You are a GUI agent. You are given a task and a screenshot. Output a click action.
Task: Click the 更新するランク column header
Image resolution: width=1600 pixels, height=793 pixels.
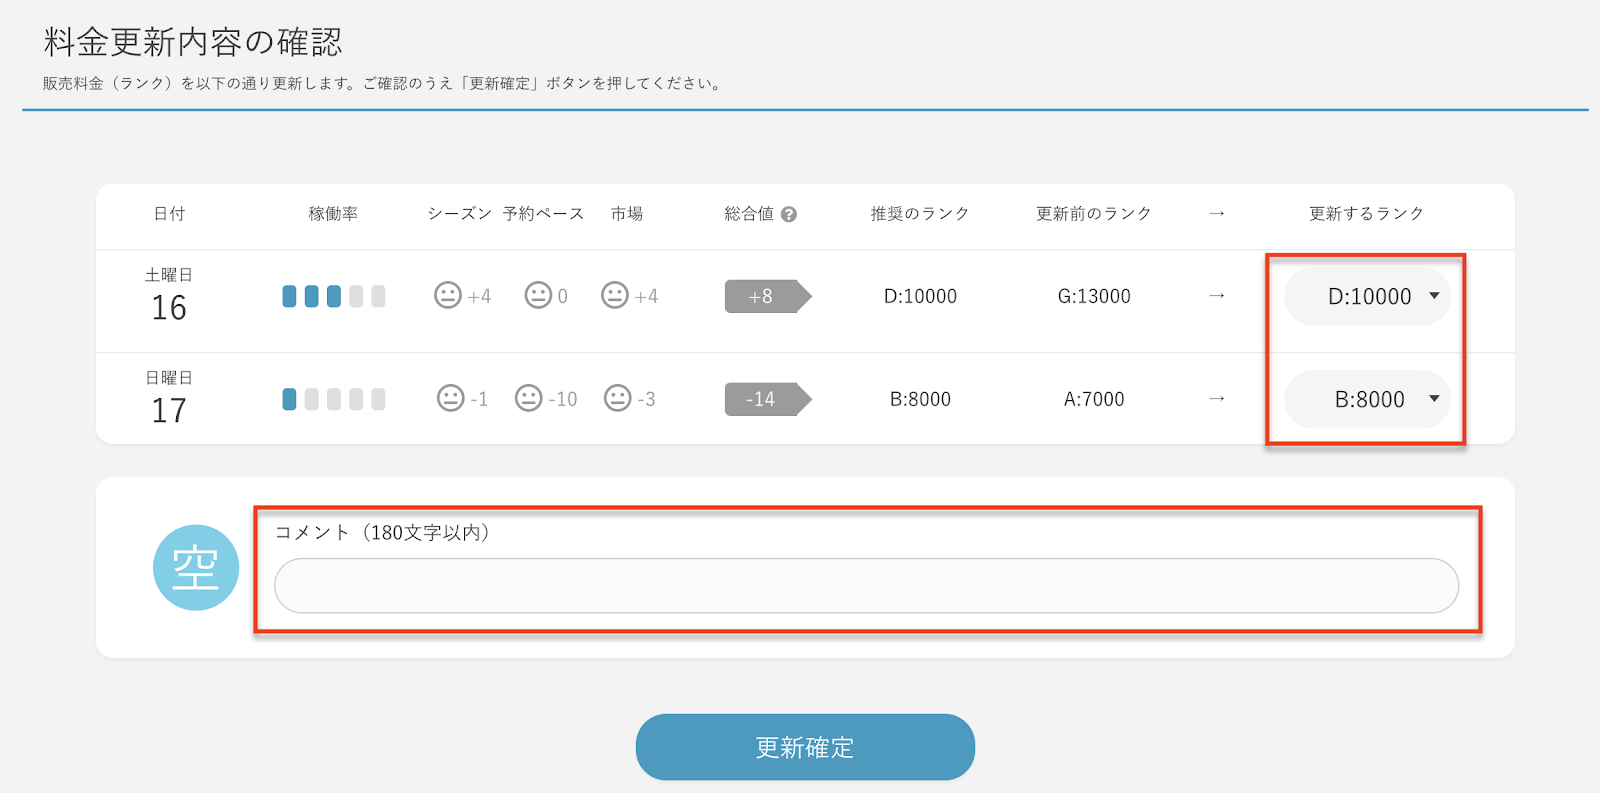[x=1366, y=213]
